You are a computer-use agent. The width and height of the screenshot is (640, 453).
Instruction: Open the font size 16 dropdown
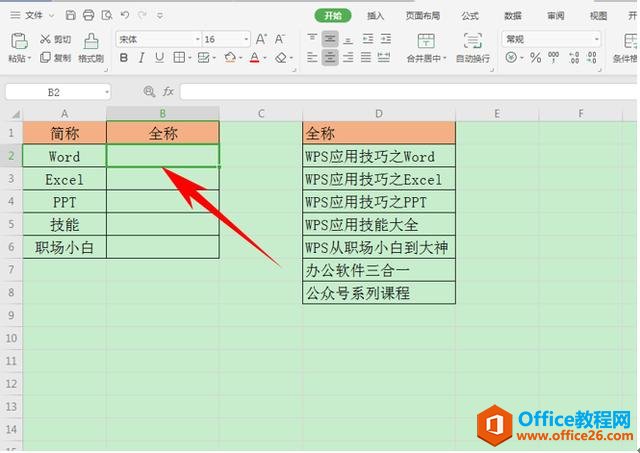click(246, 40)
